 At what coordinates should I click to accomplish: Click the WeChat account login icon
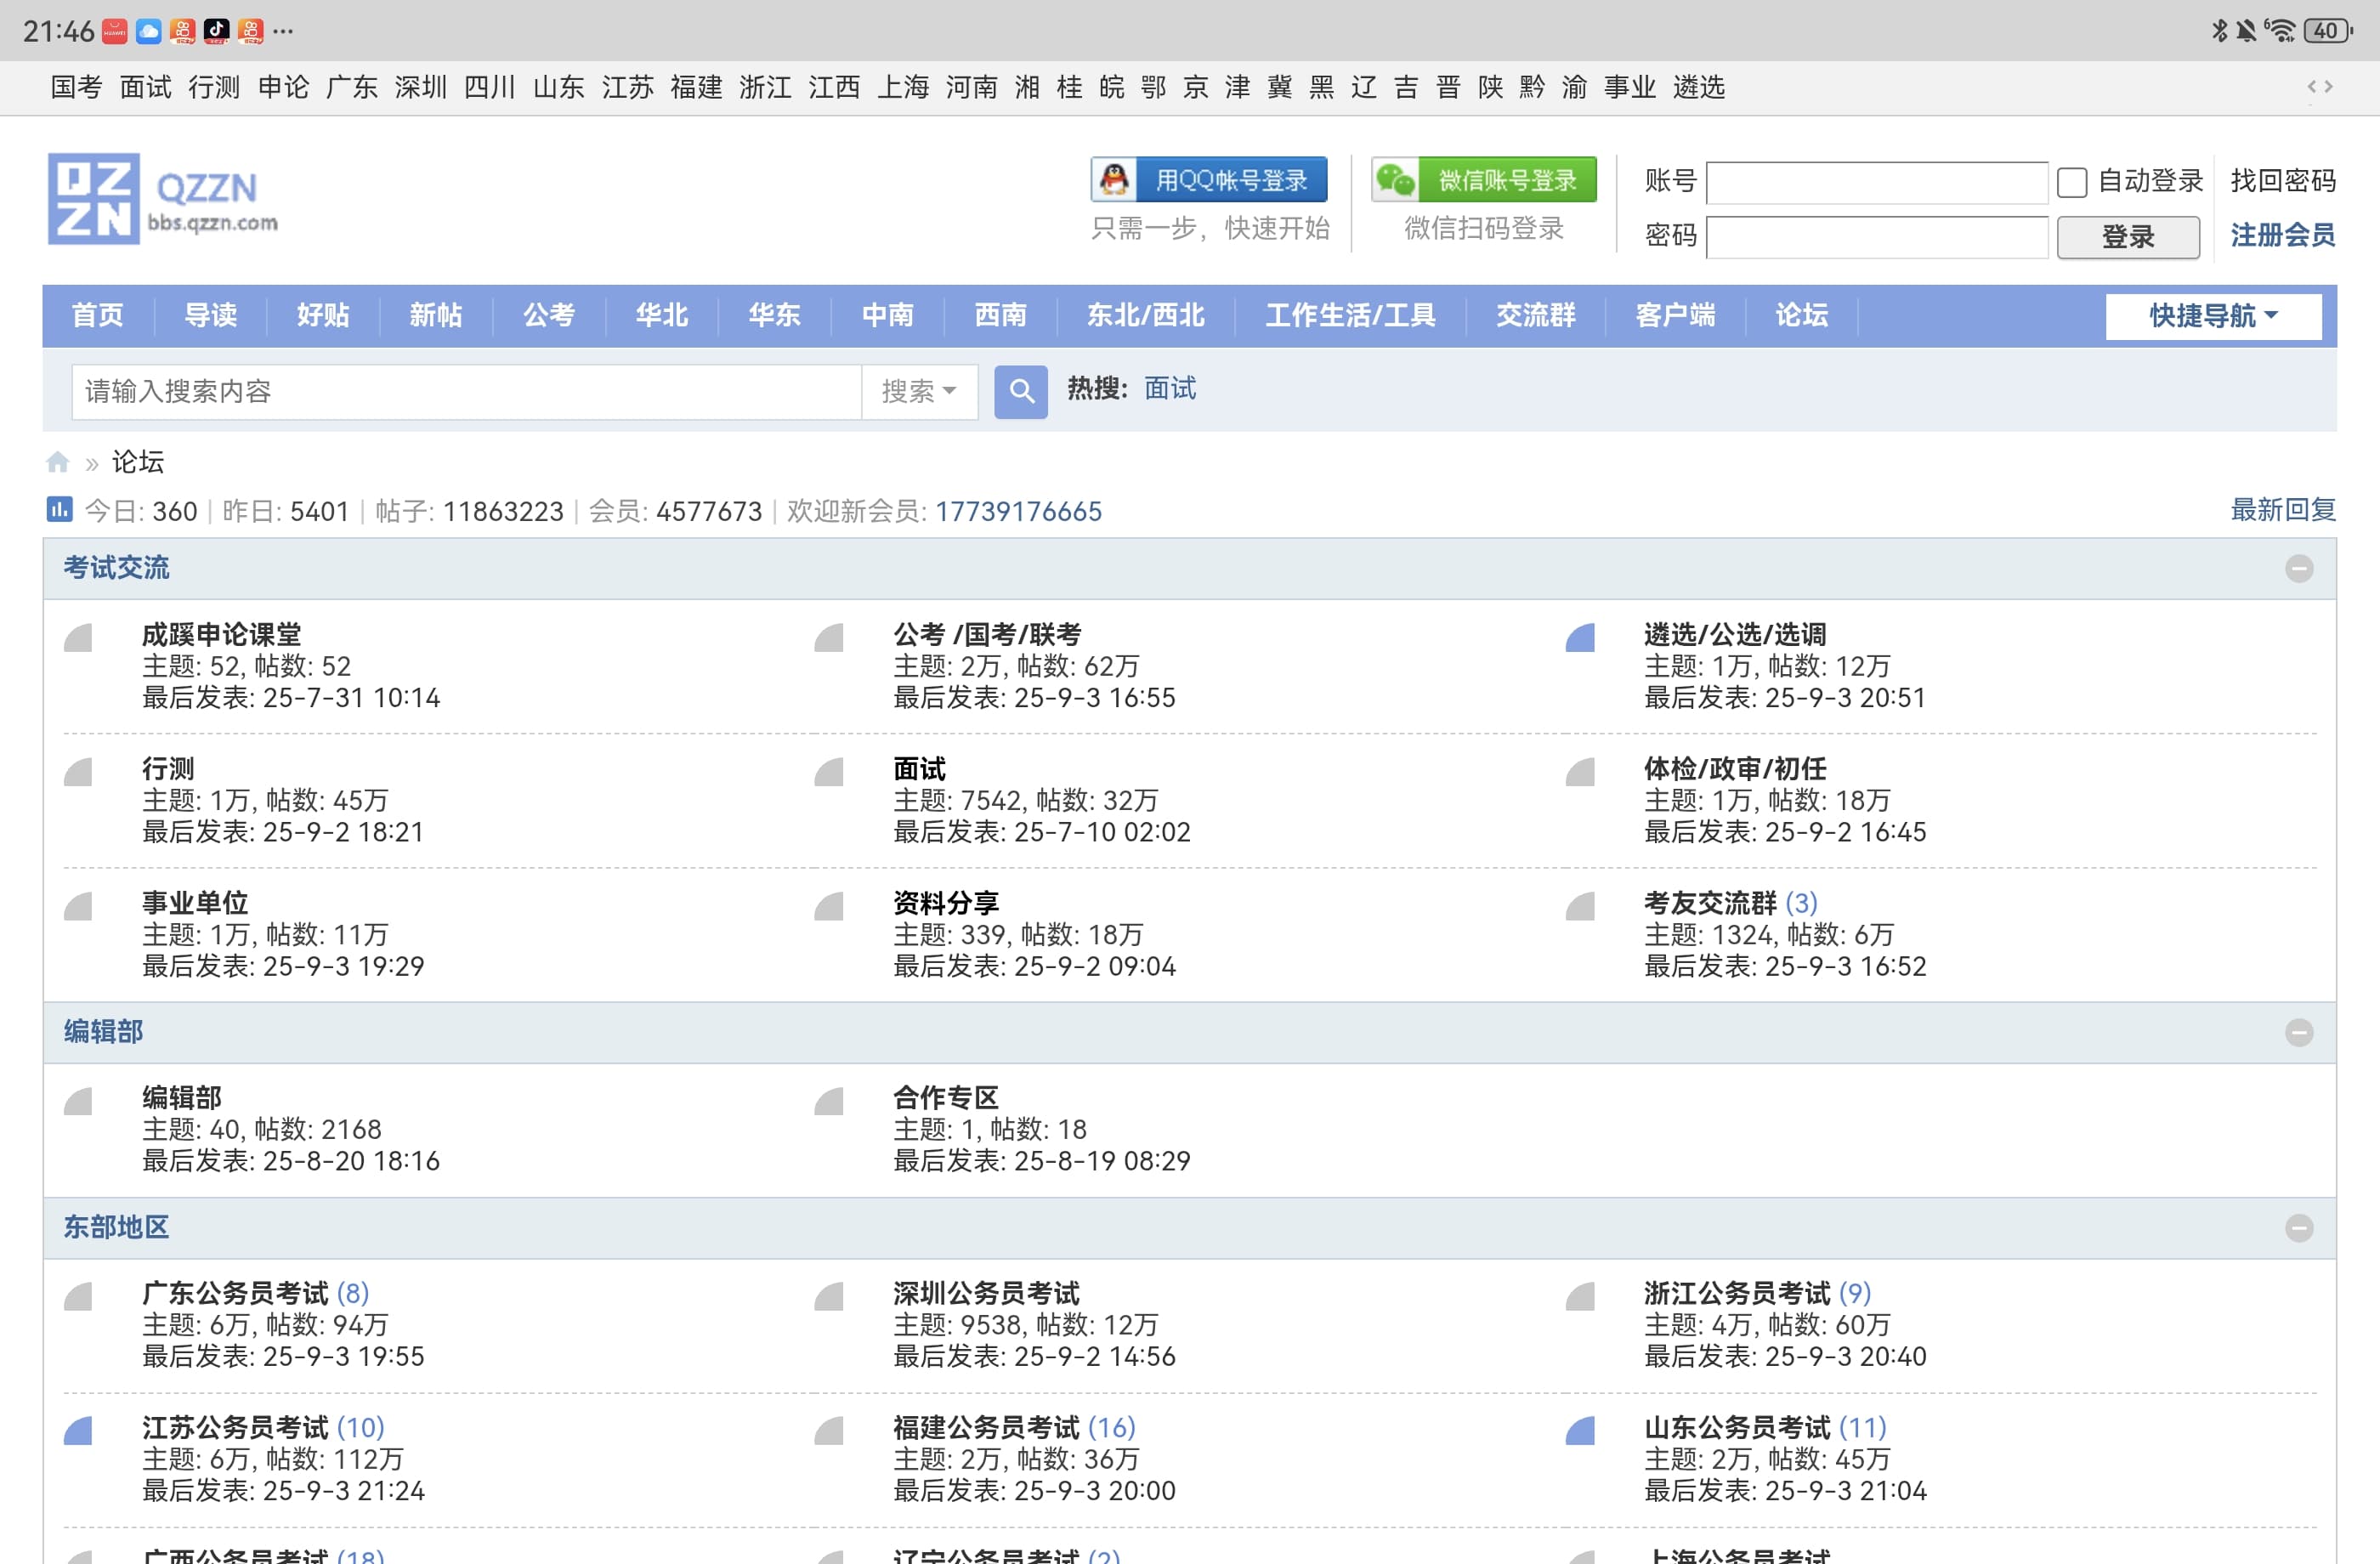[1395, 180]
